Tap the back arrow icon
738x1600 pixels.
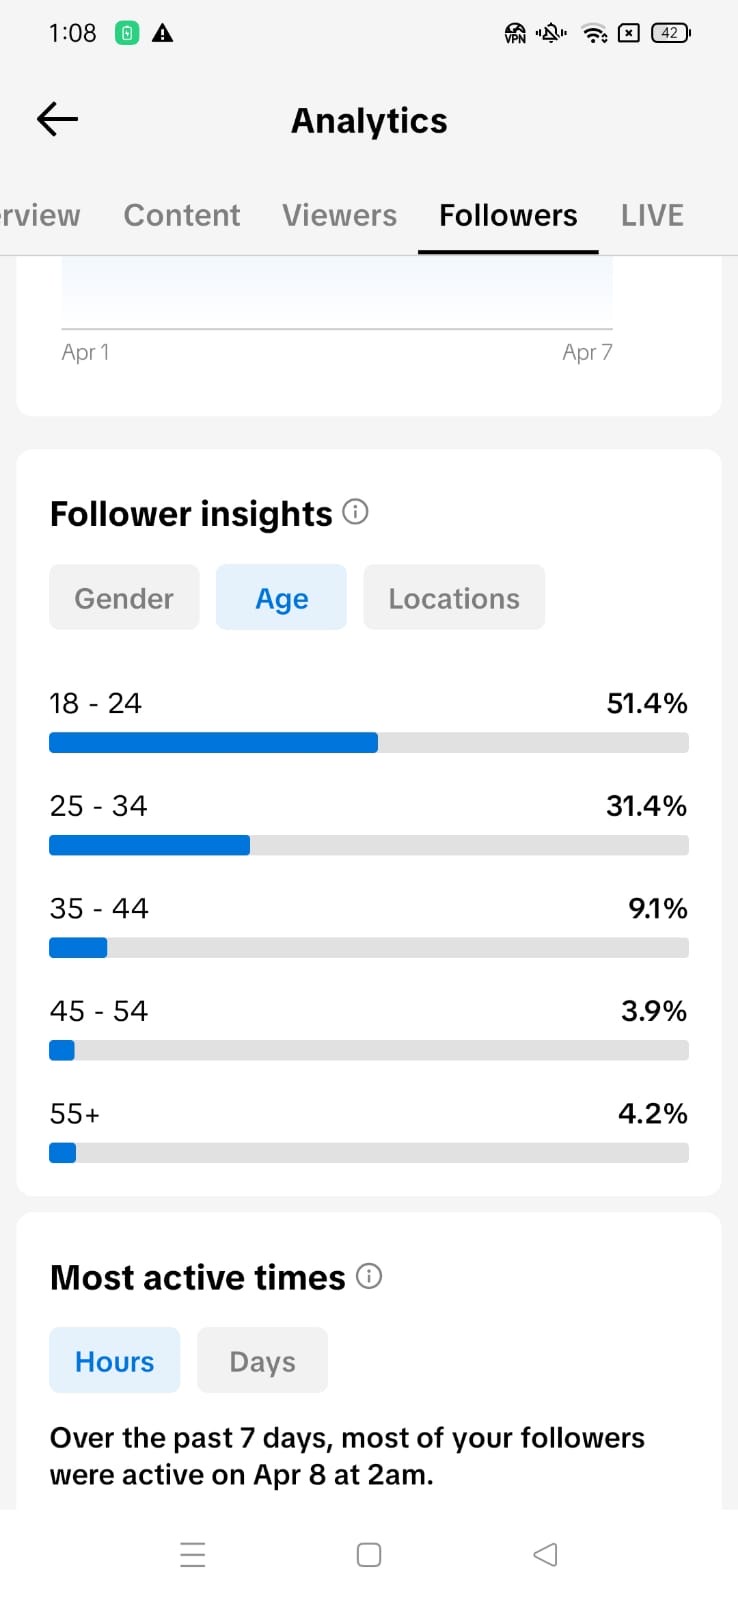(57, 120)
